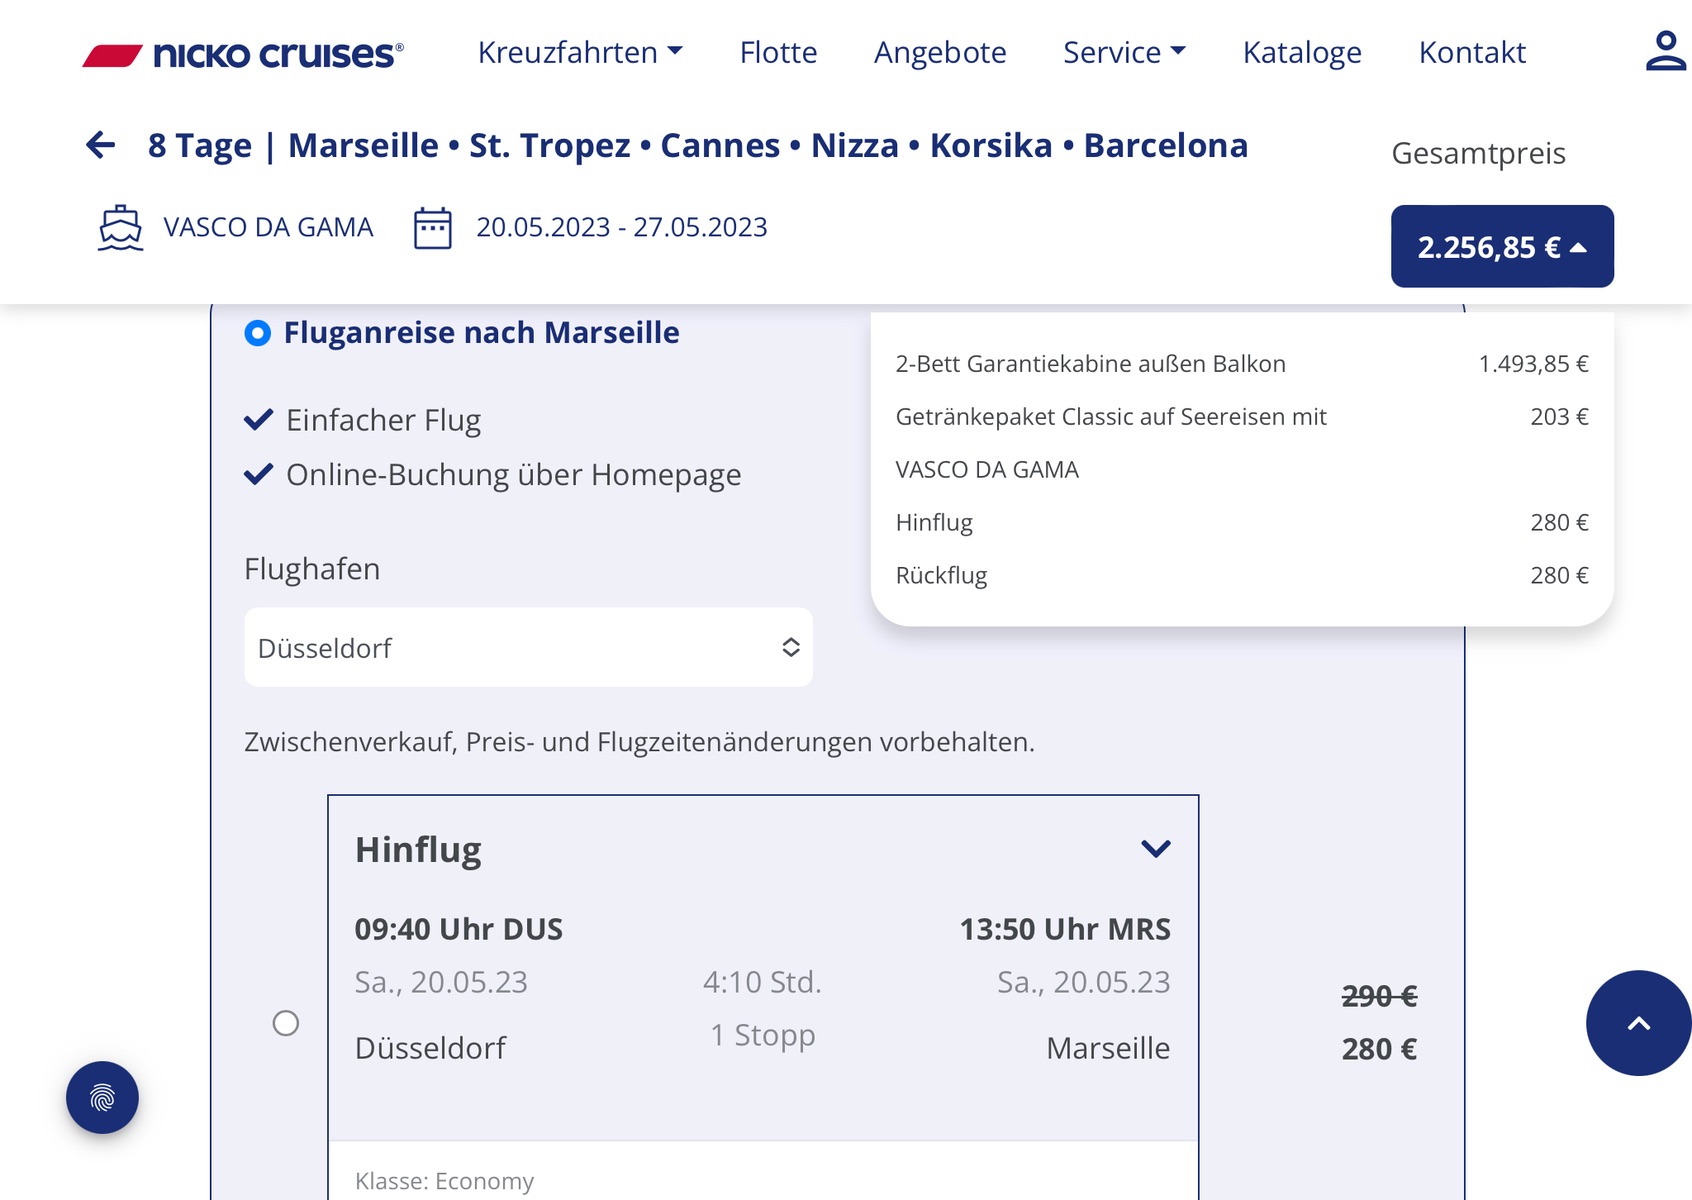Click the Hinflug 280 € price line
This screenshot has width=1692, height=1200.
point(1241,522)
